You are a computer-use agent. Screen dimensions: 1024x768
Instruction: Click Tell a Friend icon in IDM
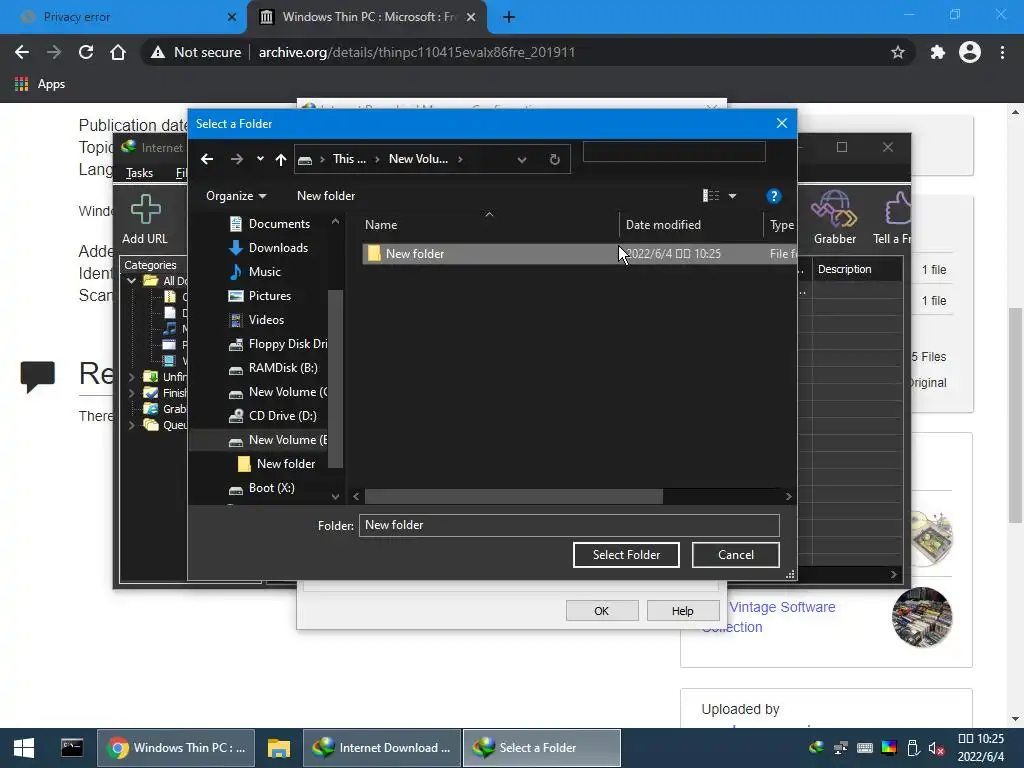coord(892,218)
